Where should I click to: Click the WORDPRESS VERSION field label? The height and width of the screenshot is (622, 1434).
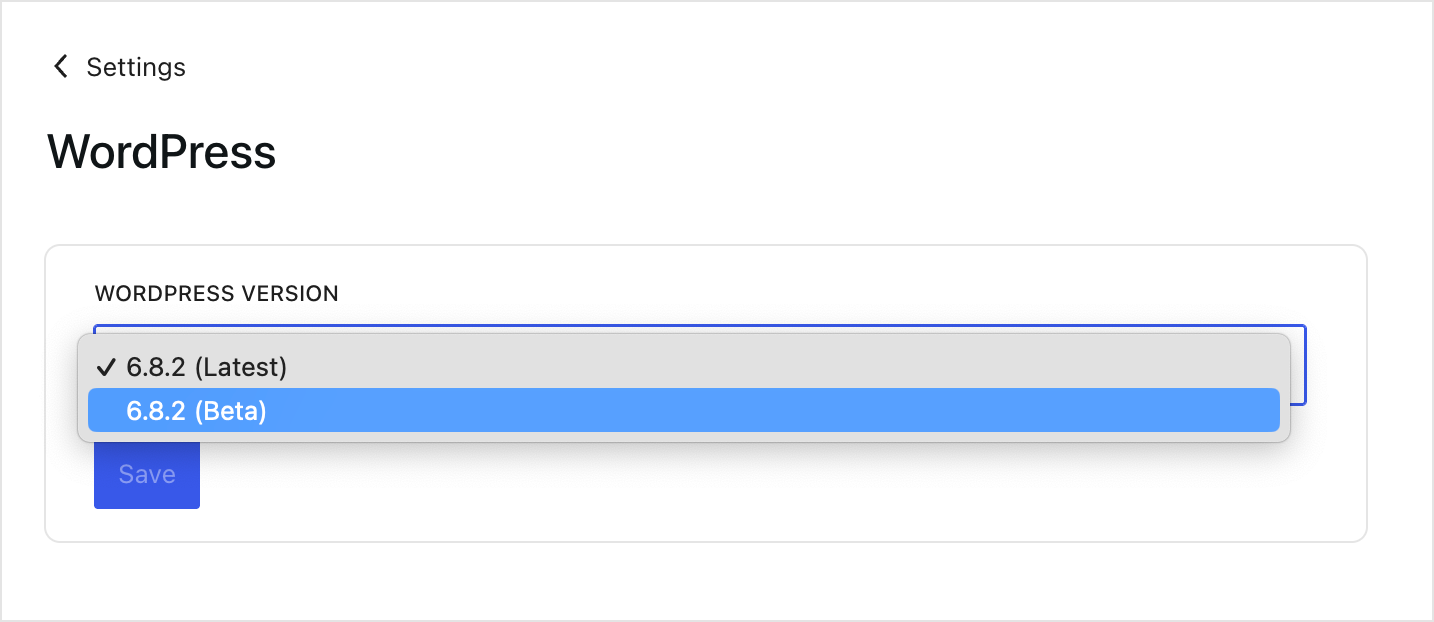[216, 293]
